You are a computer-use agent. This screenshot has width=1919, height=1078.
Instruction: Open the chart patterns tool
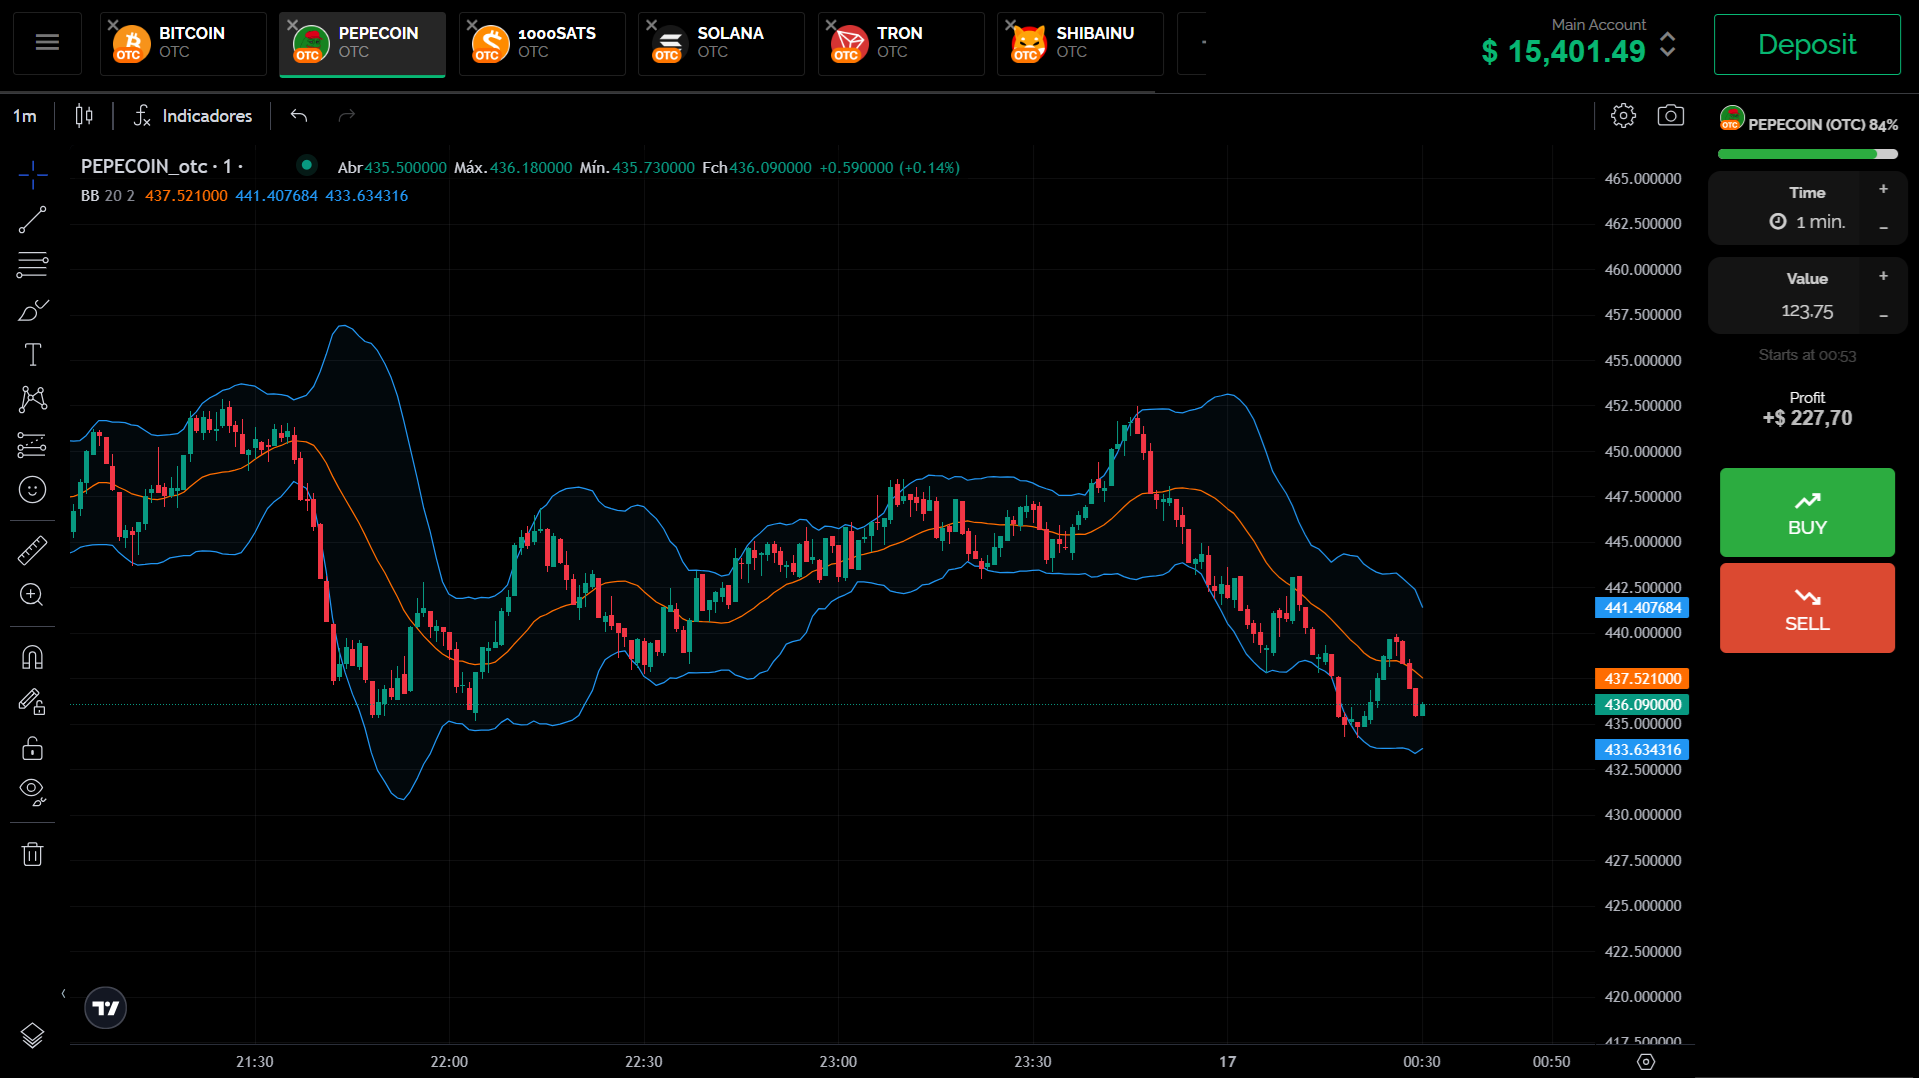[32, 399]
